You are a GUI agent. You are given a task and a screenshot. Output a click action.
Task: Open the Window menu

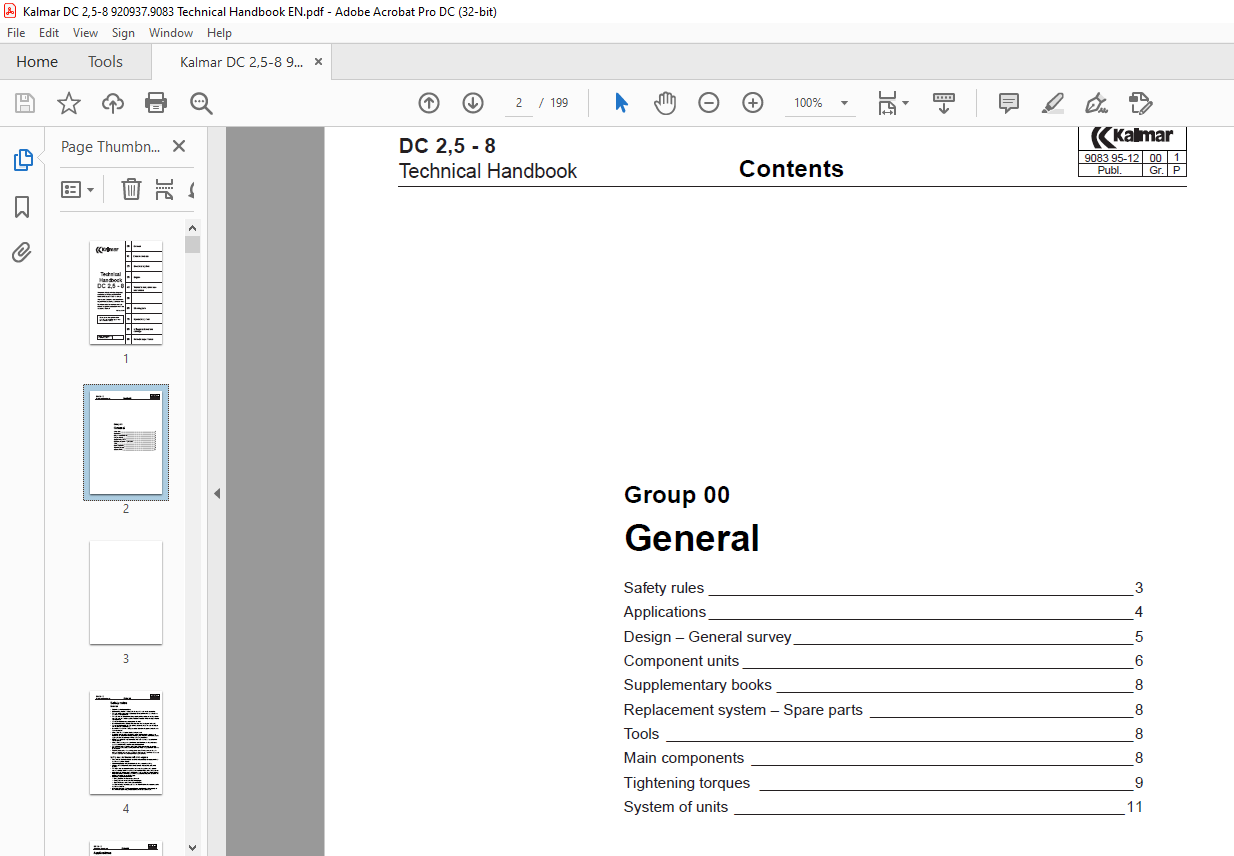click(171, 33)
